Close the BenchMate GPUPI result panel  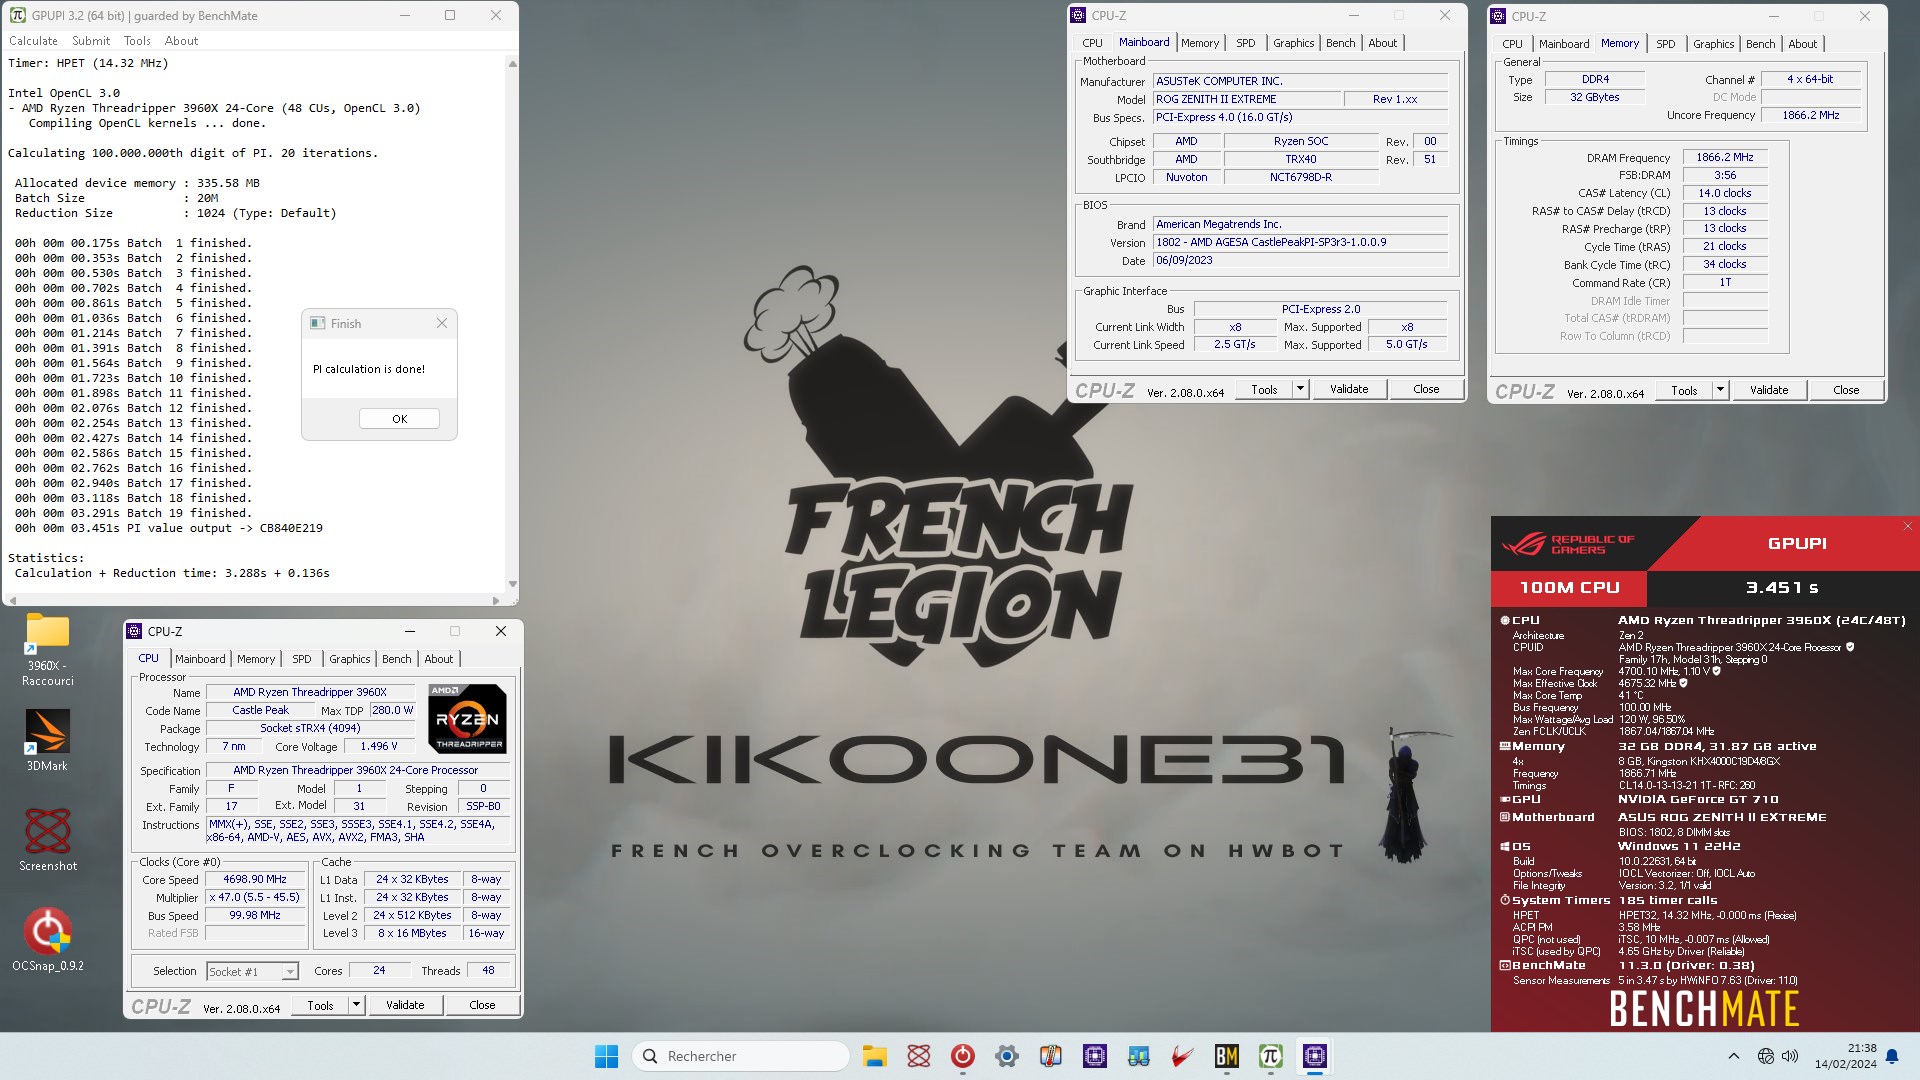point(1907,526)
